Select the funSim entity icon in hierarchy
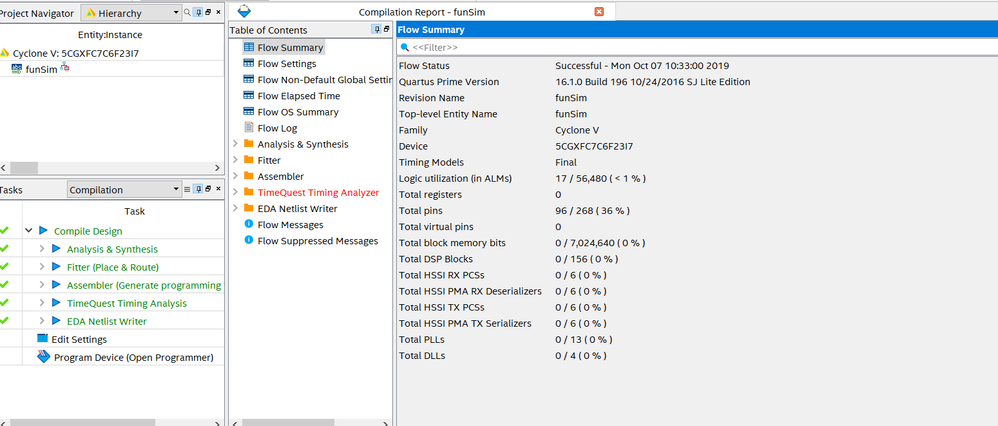The image size is (998, 426). point(17,69)
